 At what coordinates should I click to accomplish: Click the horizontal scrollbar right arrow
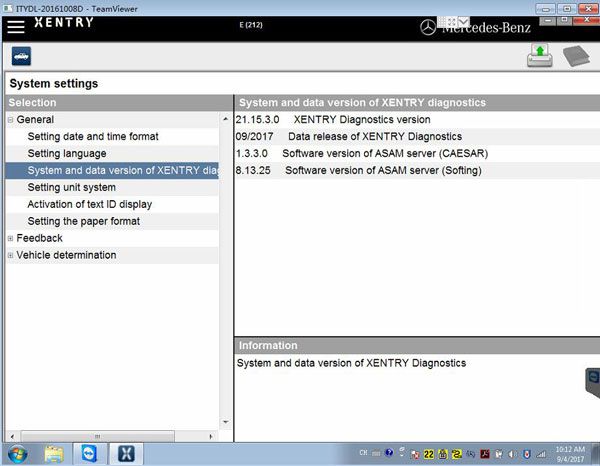(211, 436)
